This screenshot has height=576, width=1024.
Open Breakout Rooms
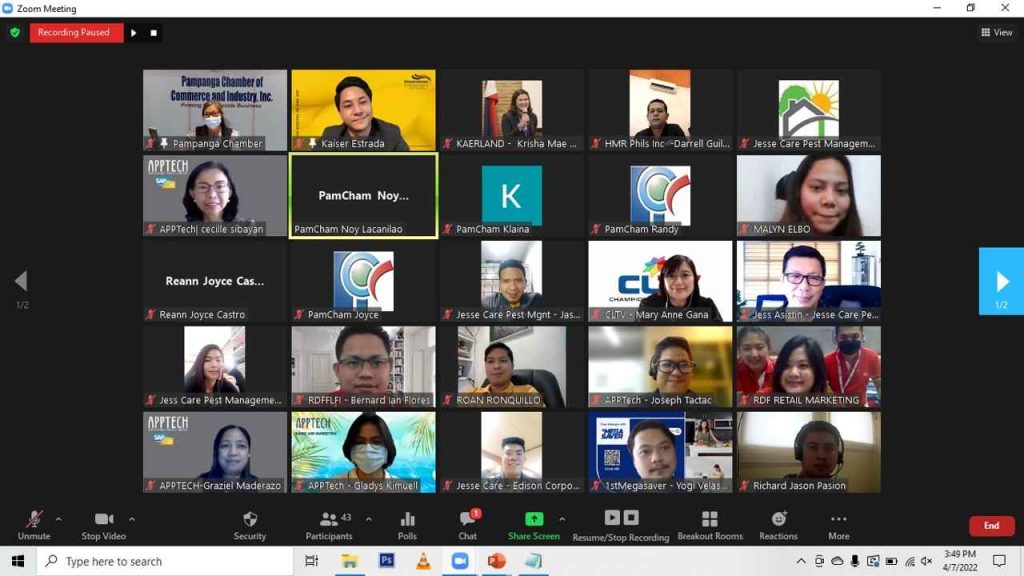[x=710, y=525]
